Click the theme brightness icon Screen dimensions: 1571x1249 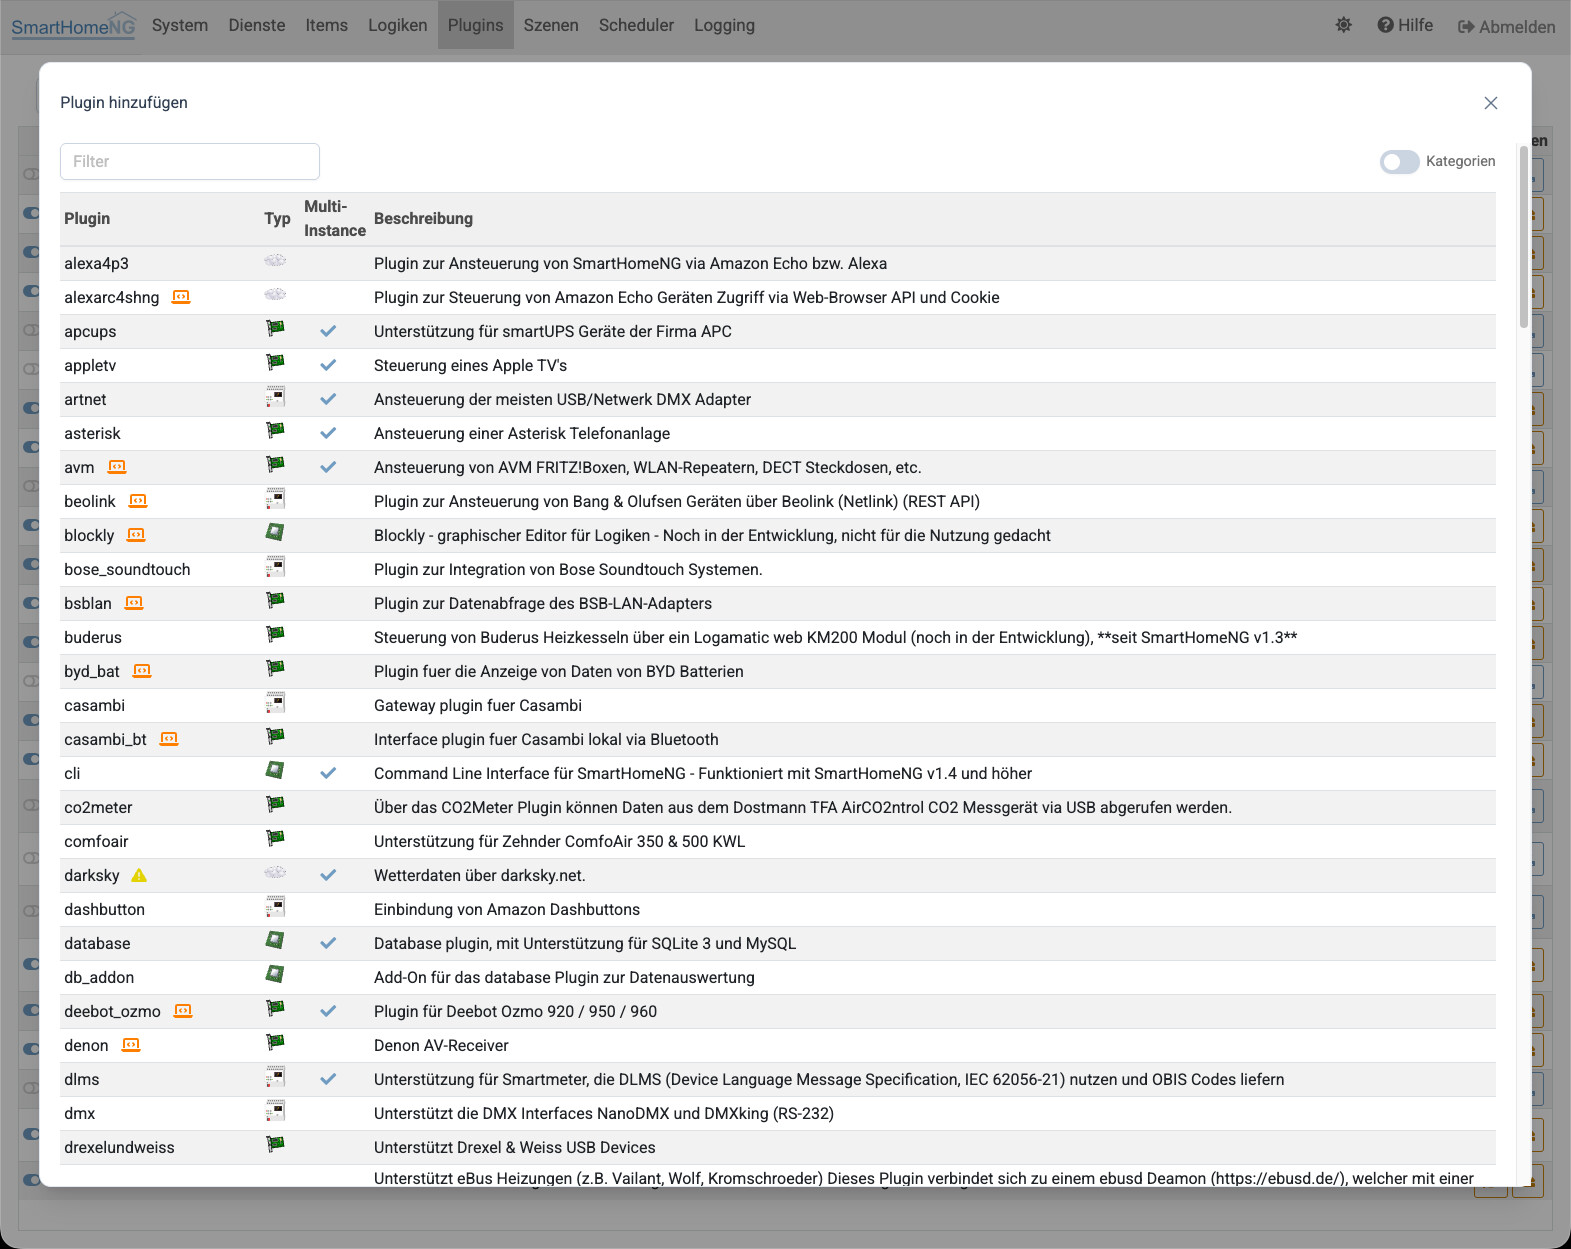pos(1344,26)
